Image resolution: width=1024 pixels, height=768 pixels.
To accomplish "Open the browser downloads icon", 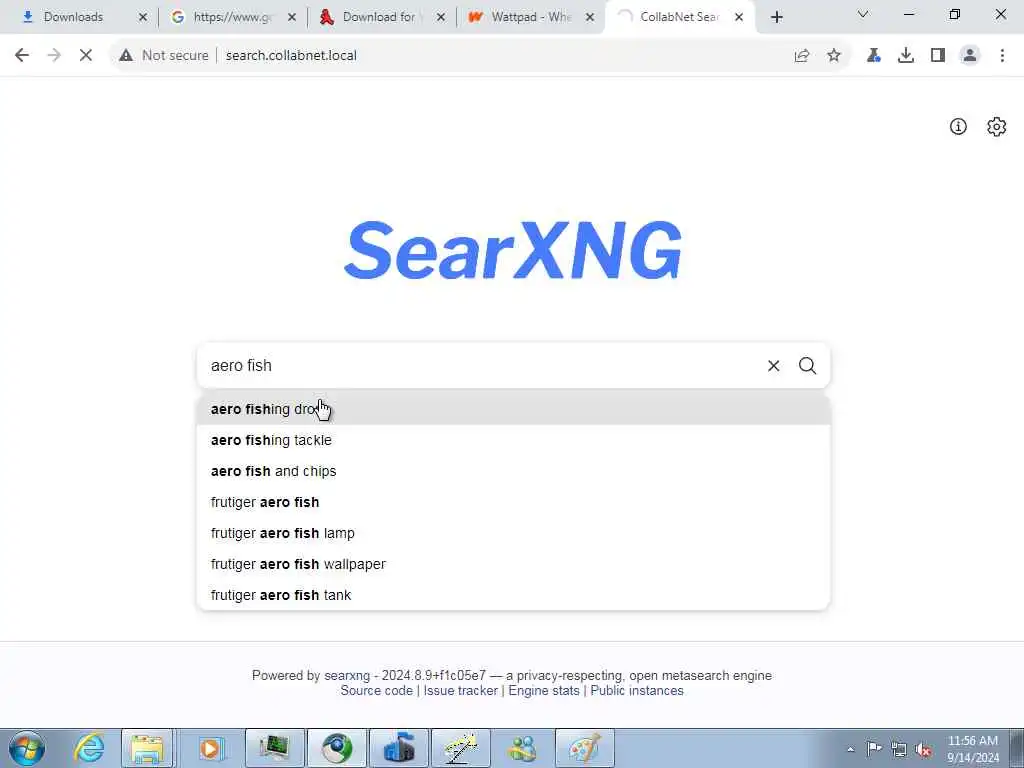I will (x=905, y=56).
